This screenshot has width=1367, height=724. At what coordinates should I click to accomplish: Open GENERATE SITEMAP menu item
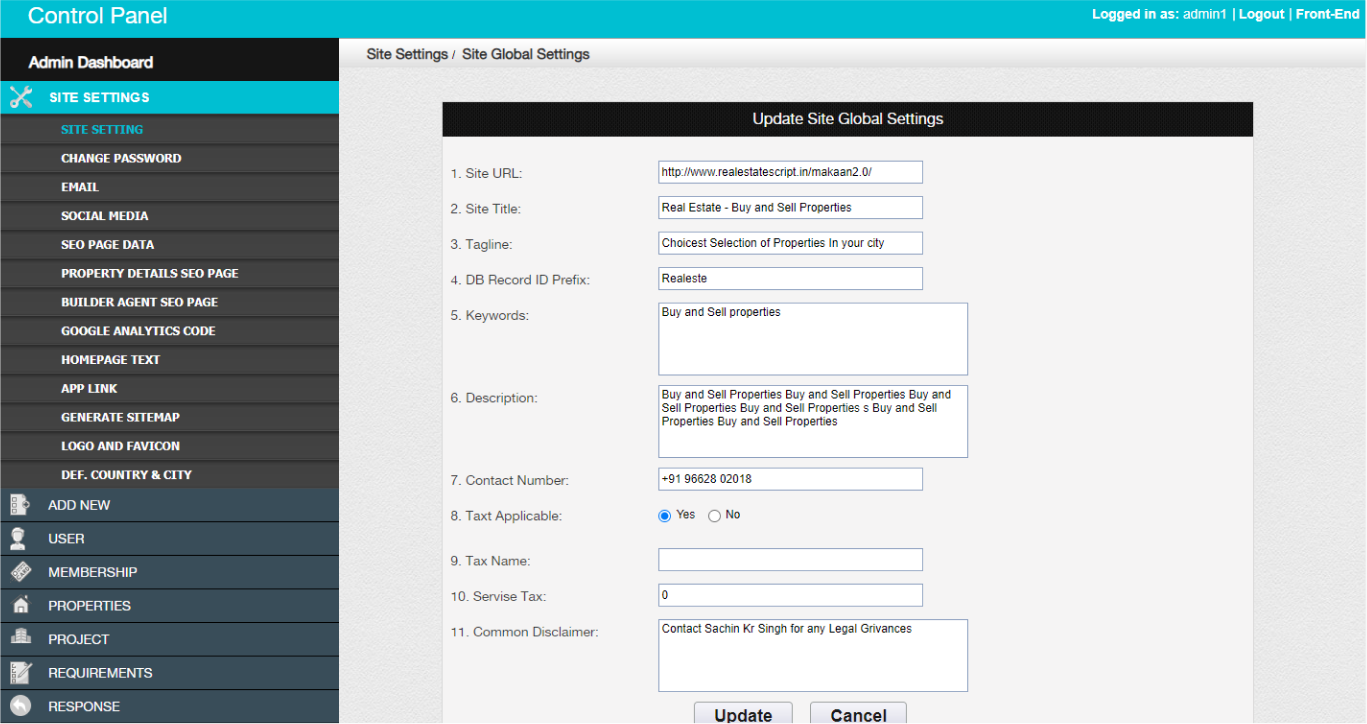(x=170, y=417)
